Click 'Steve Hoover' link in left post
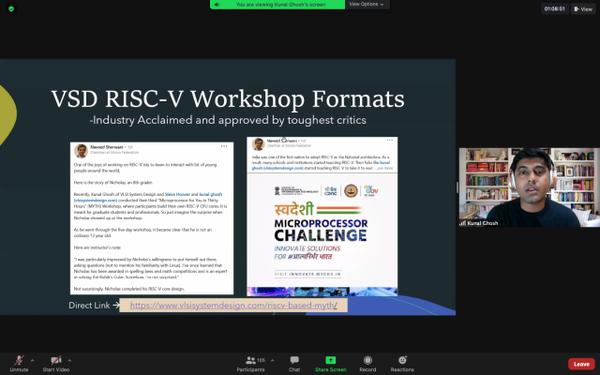Viewport: 600px width, 375px height. (177, 194)
